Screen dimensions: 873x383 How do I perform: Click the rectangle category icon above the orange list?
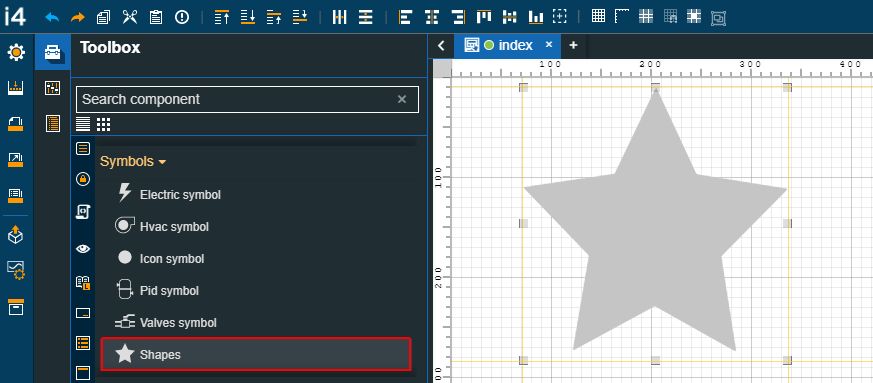point(83,313)
